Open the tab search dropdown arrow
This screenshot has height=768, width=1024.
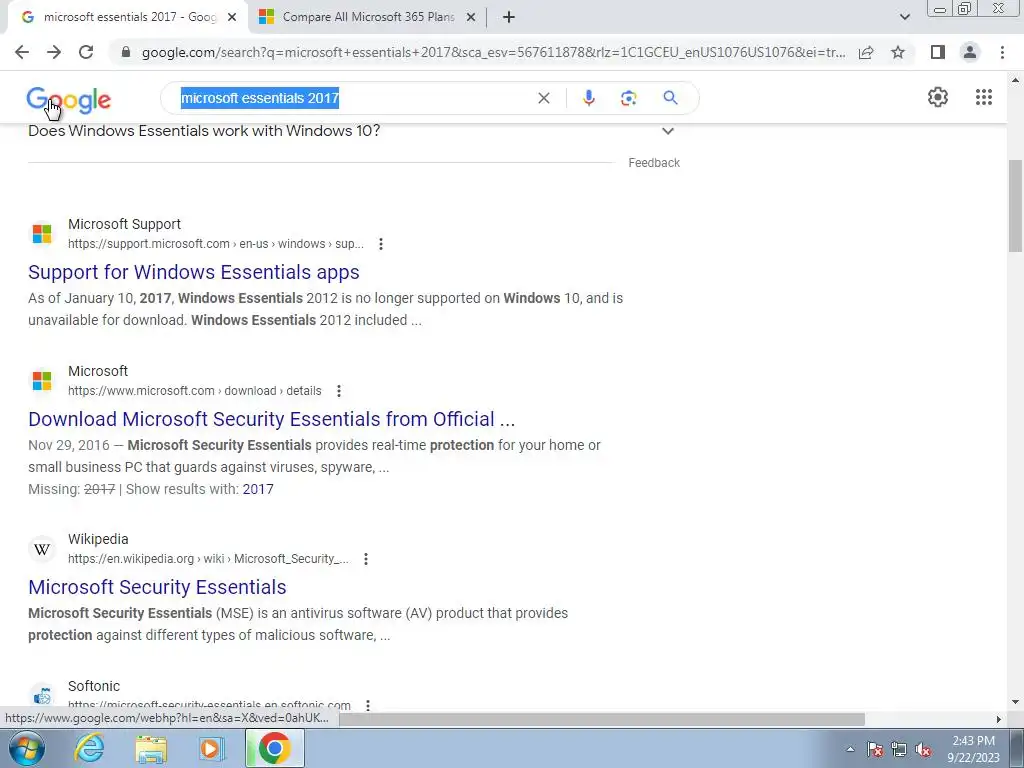tap(904, 17)
